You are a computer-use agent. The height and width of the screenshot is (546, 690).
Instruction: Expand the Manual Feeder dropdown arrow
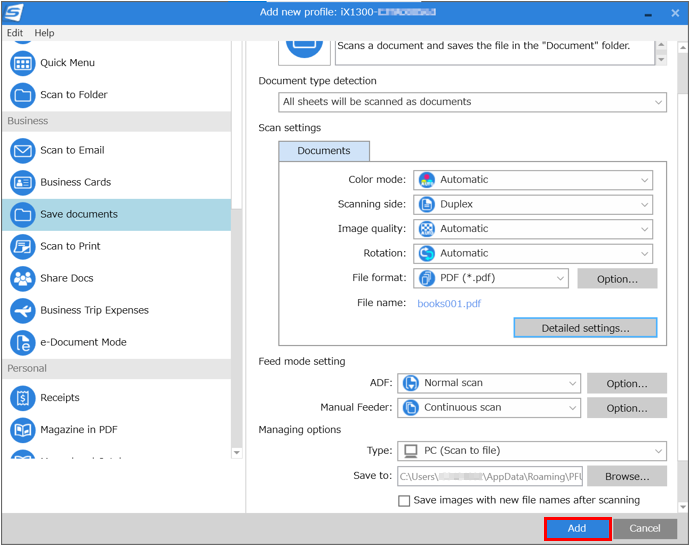point(572,408)
